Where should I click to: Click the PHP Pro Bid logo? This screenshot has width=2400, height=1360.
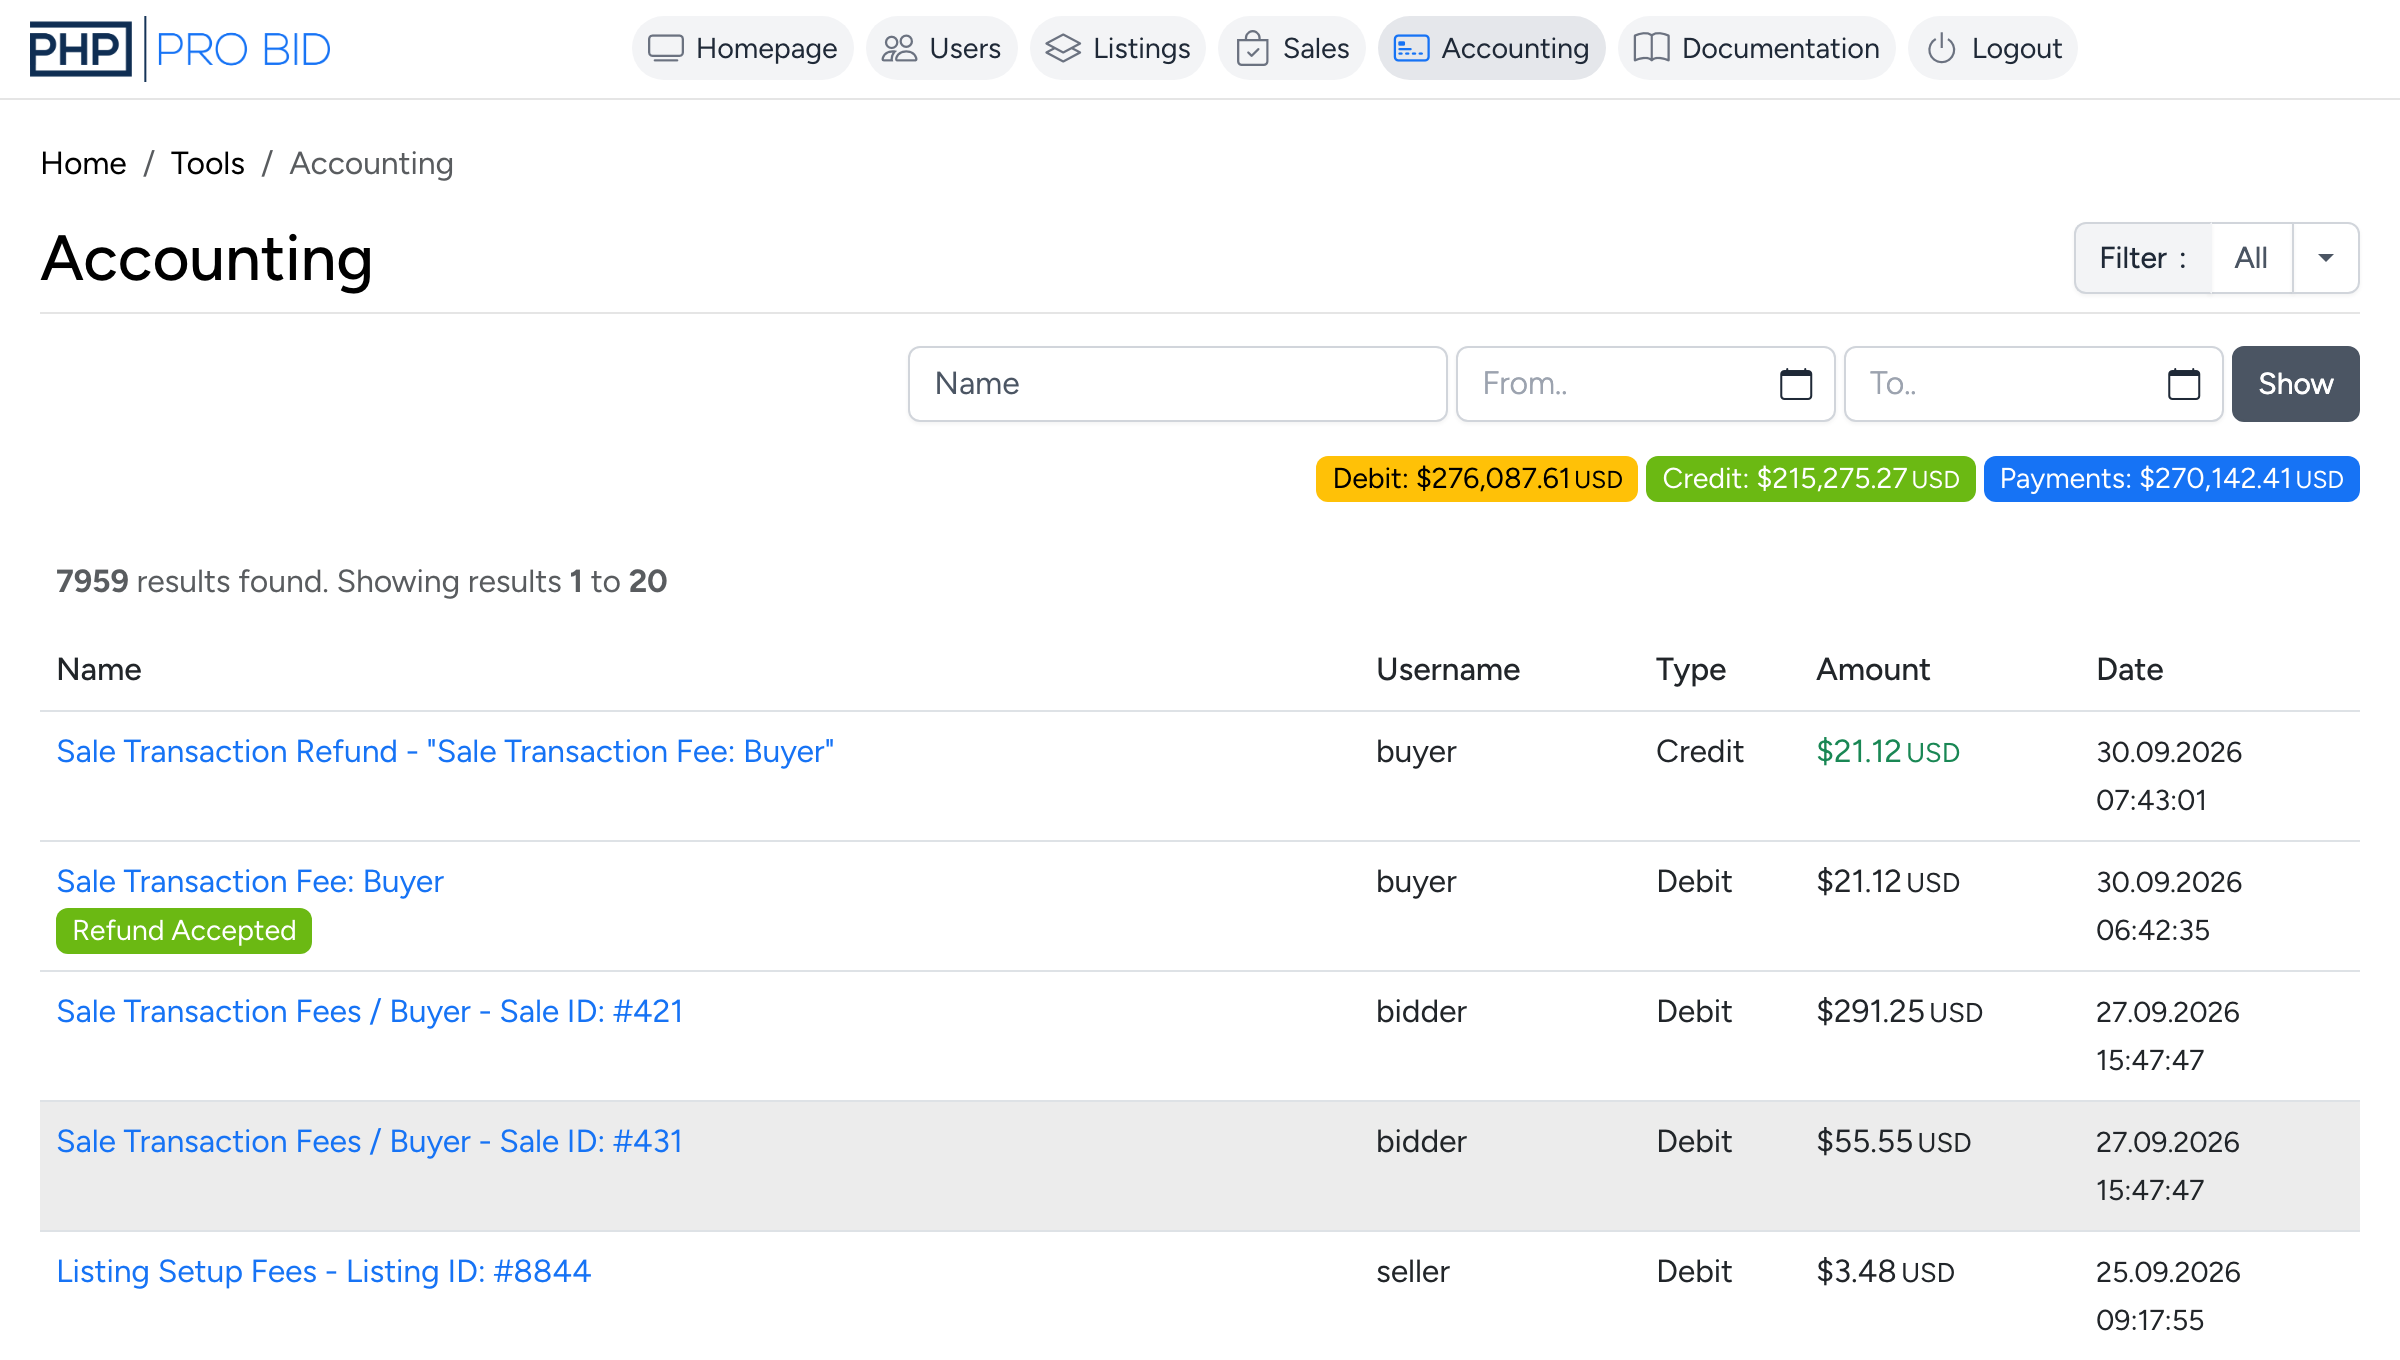tap(180, 49)
